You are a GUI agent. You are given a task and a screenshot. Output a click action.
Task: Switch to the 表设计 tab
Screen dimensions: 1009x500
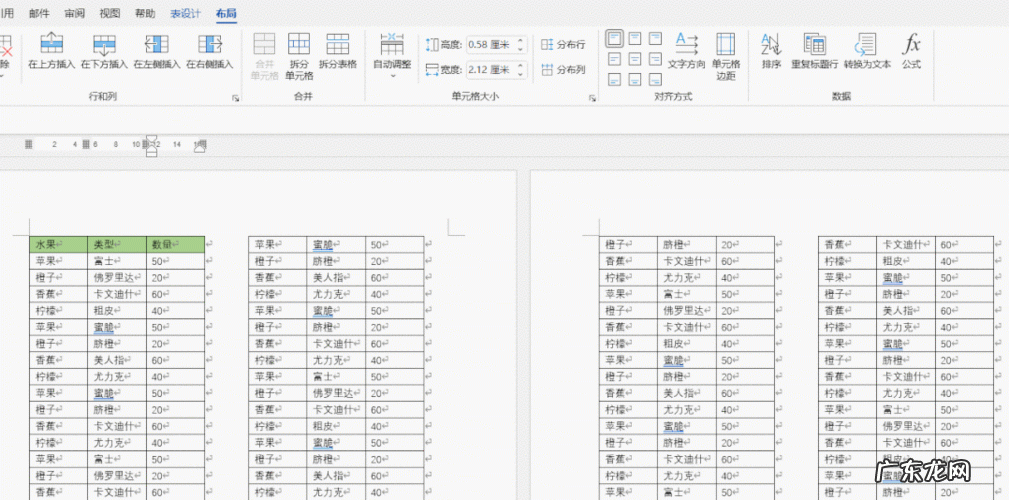[x=185, y=14]
